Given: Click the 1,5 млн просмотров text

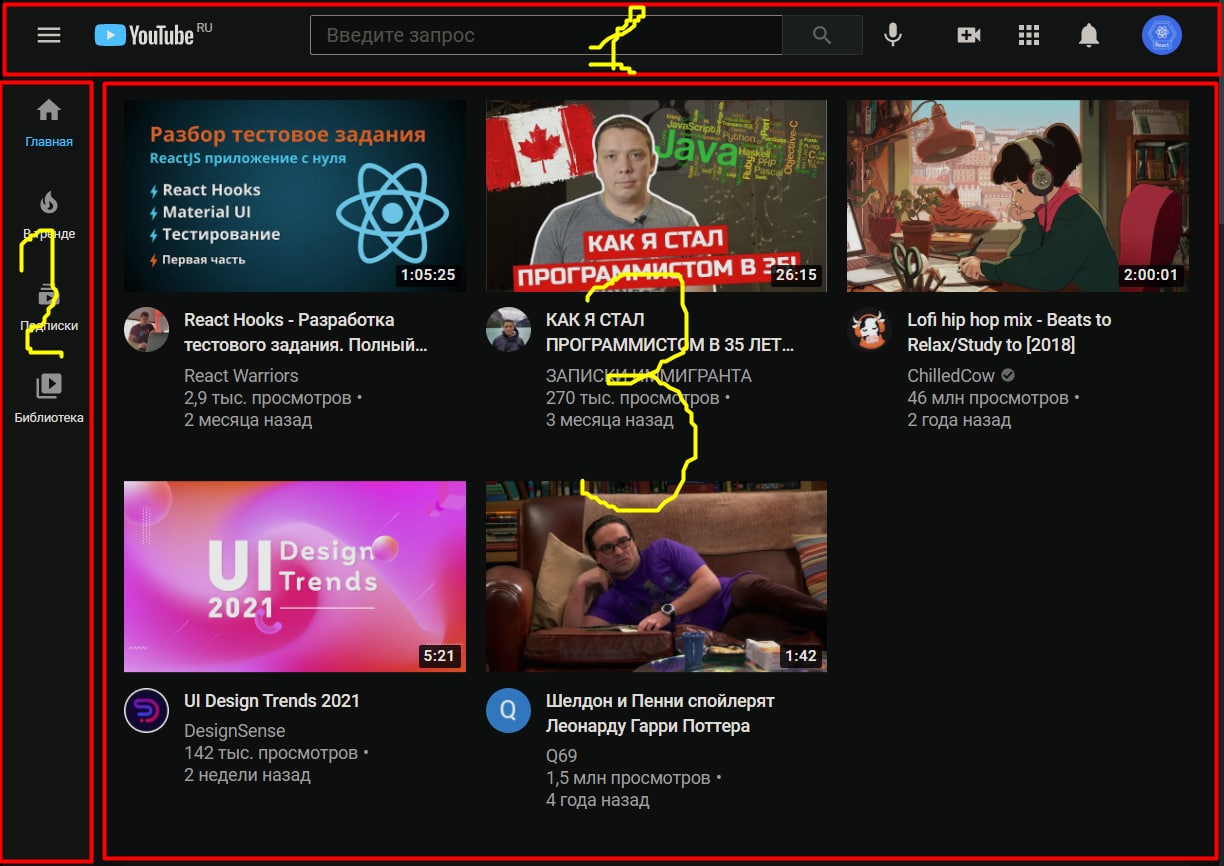Looking at the screenshot, I should pos(628,778).
